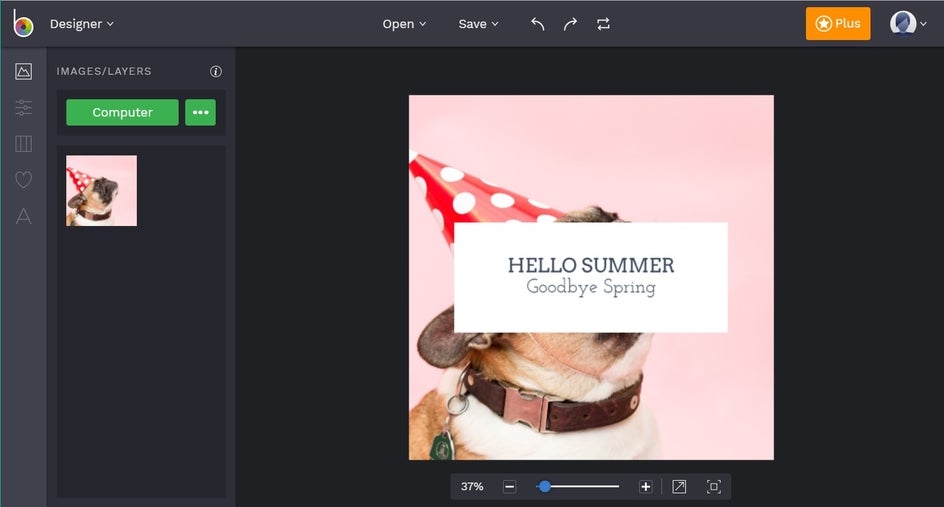Open the Designer mode dropdown
The height and width of the screenshot is (507, 944).
81,24
